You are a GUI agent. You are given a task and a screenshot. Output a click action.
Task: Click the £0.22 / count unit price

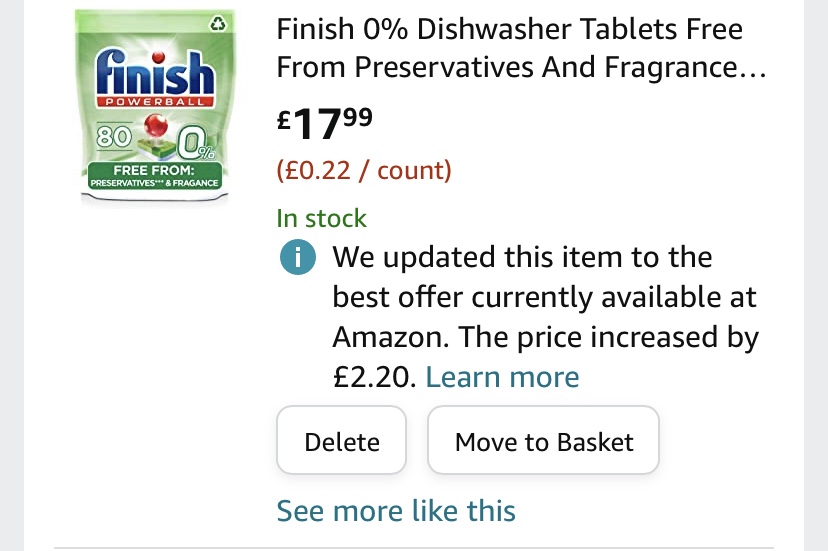coord(364,170)
